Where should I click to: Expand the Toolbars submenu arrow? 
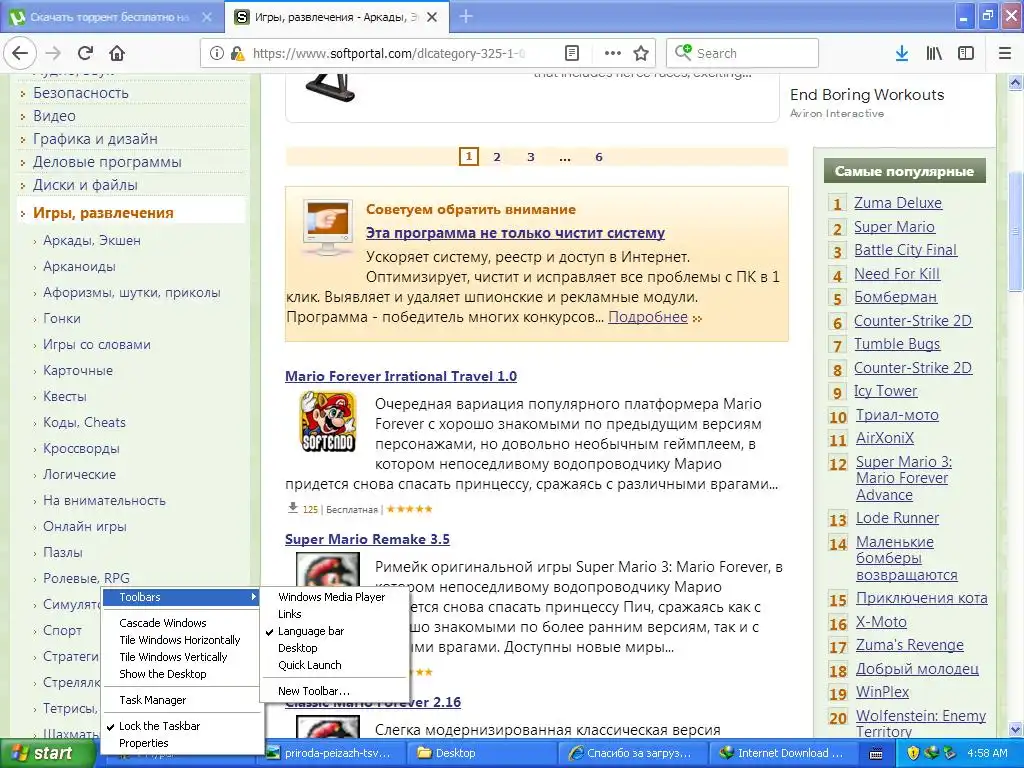coord(253,597)
